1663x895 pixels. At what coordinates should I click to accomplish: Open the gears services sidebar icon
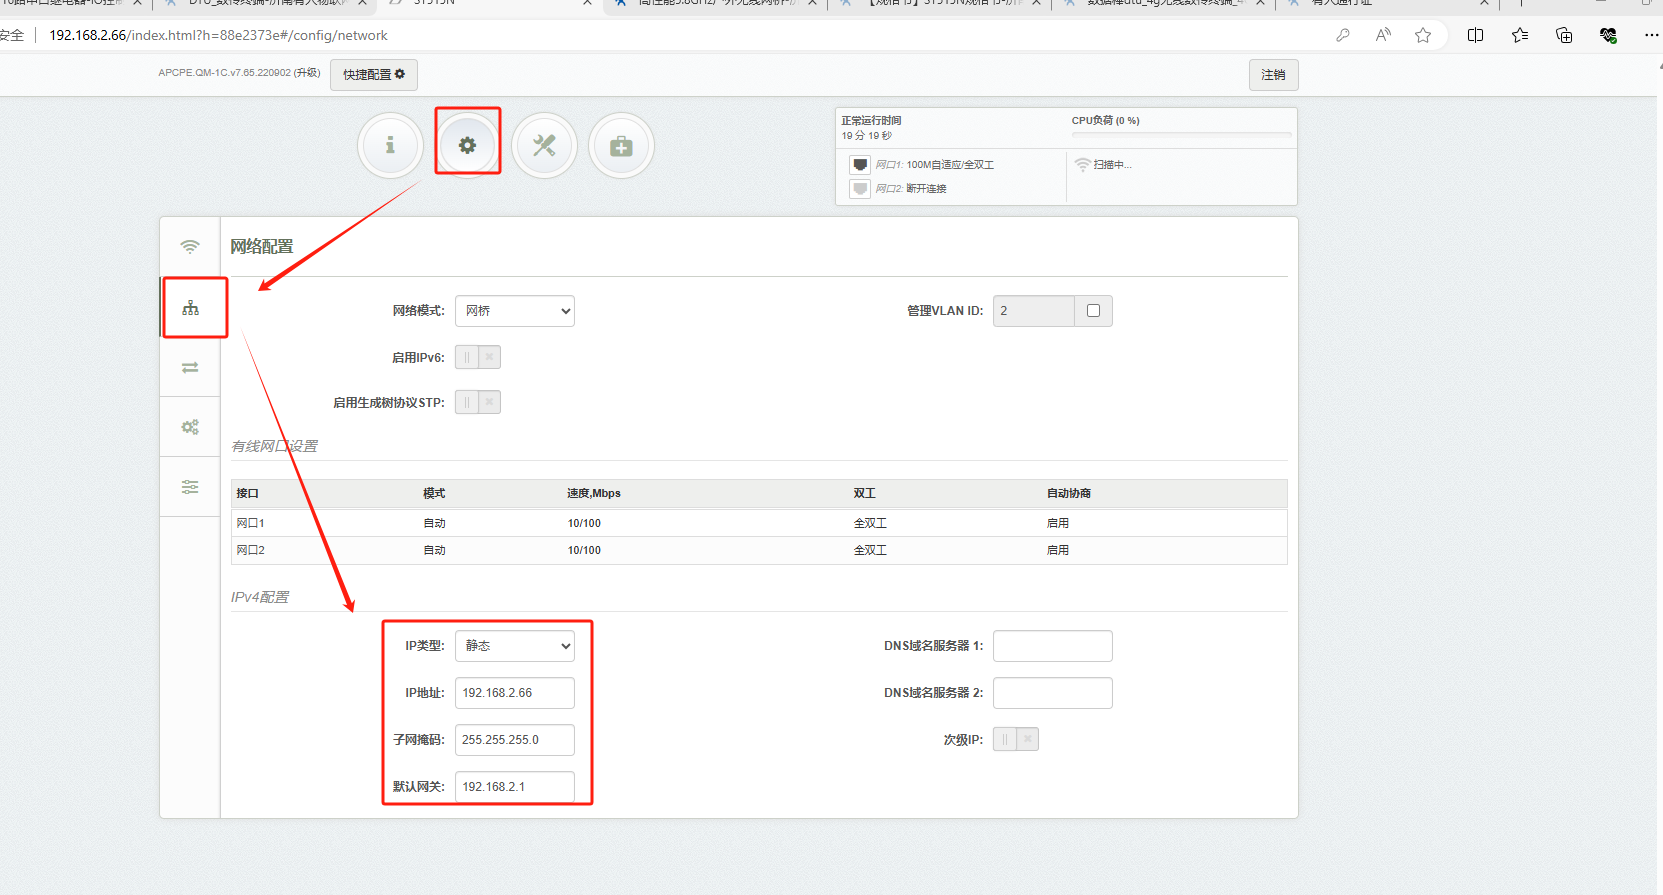(190, 427)
